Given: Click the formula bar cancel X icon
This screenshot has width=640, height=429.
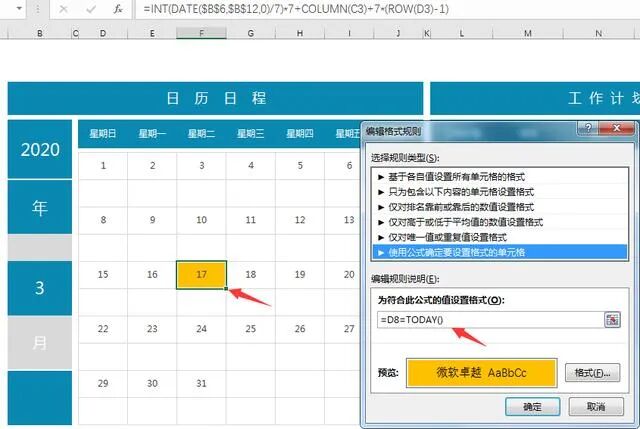Looking at the screenshot, I should tap(63, 9).
